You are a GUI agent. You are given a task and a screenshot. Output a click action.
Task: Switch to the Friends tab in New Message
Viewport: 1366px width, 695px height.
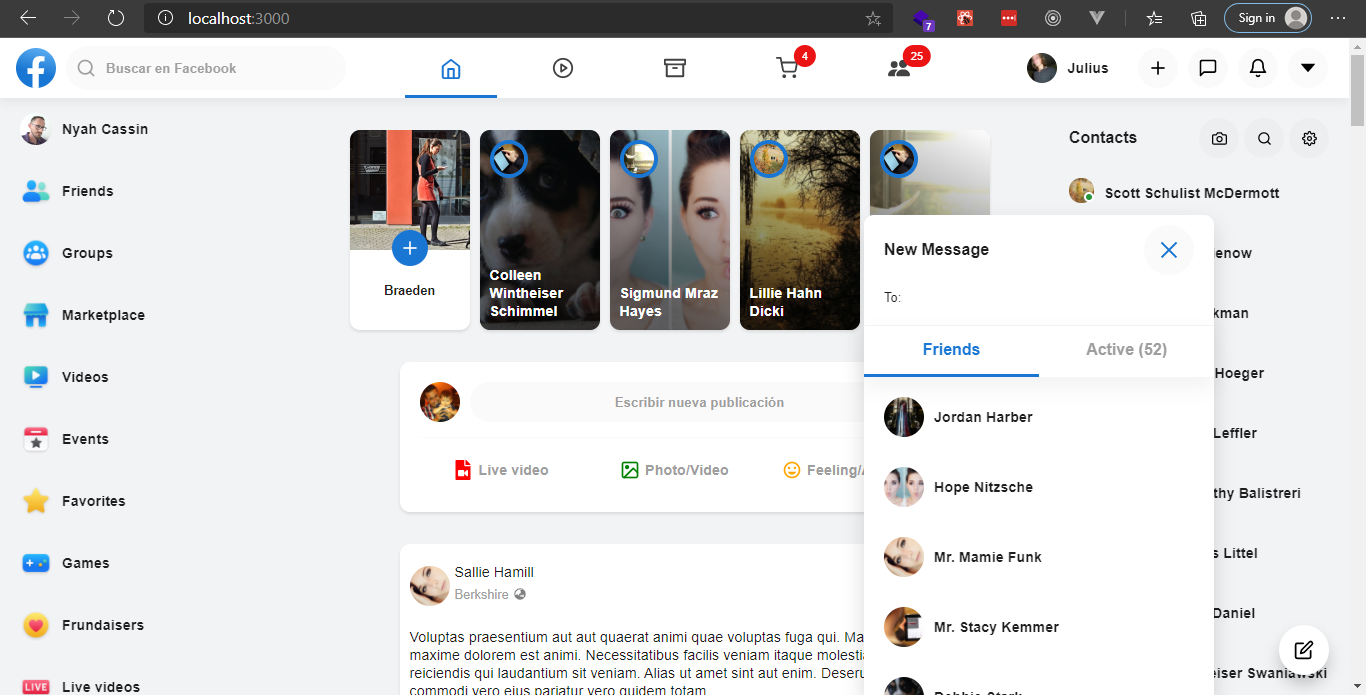951,350
